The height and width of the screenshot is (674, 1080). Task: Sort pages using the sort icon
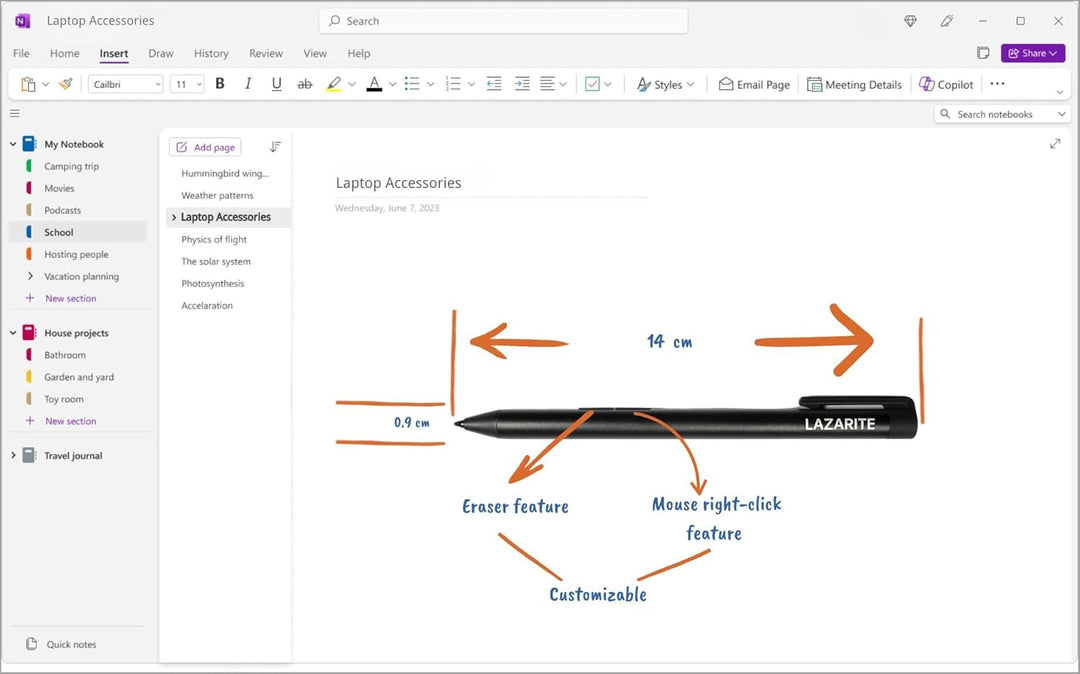point(275,147)
